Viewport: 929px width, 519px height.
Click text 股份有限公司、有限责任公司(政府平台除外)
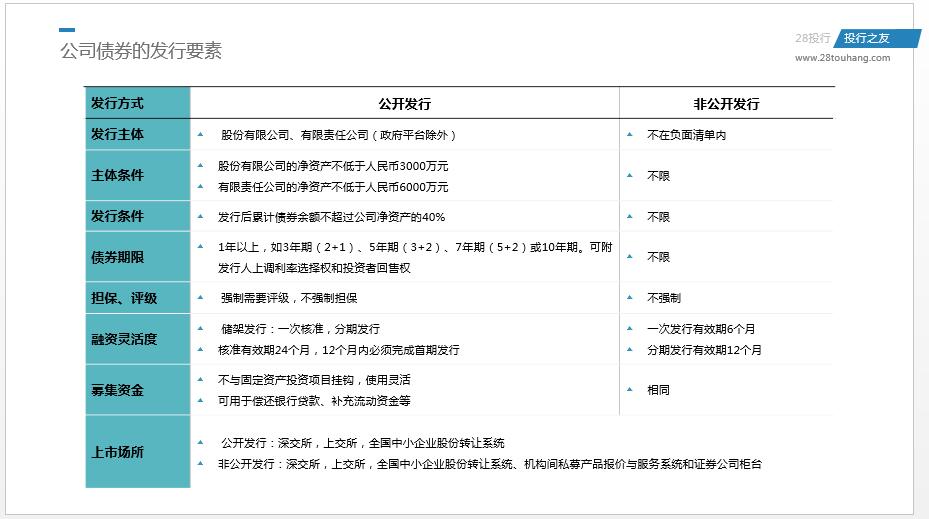click(x=338, y=135)
